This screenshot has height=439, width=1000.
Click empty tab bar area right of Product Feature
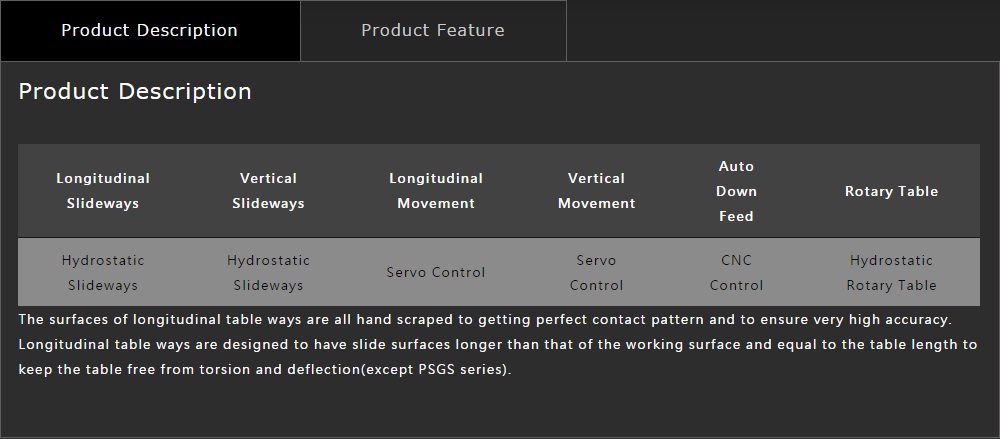(783, 31)
